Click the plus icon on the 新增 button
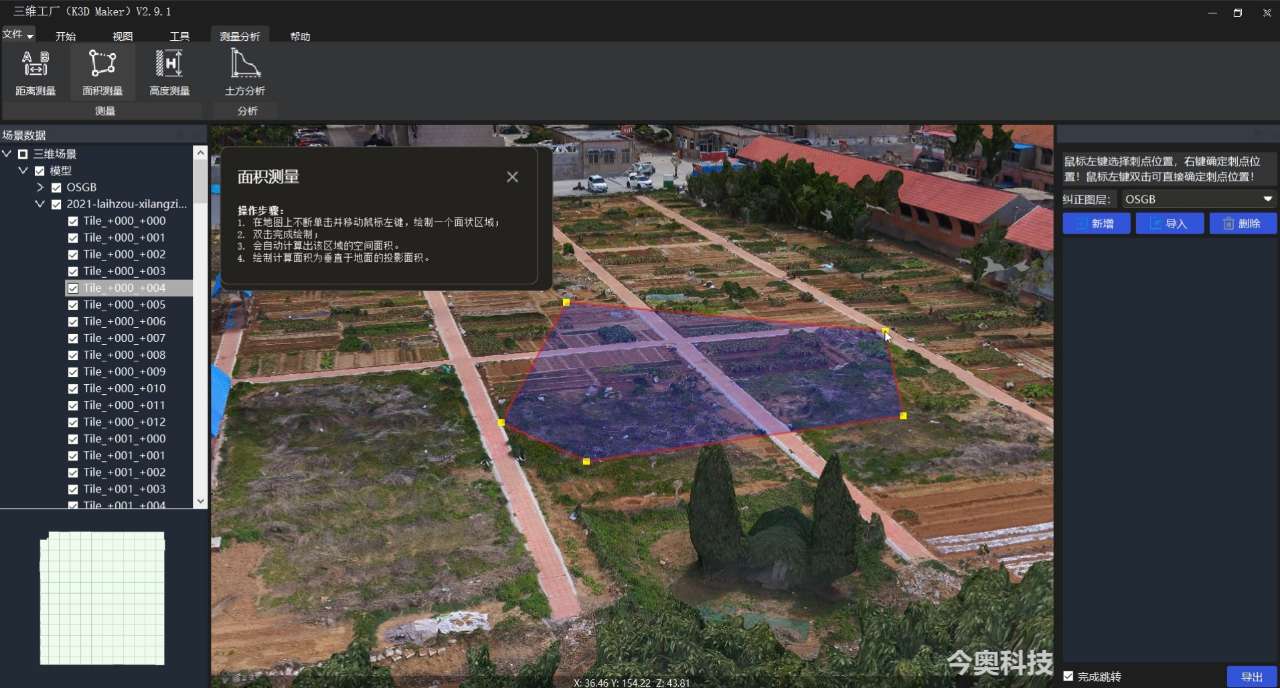Screen dimensions: 1280x688 click(x=1082, y=223)
